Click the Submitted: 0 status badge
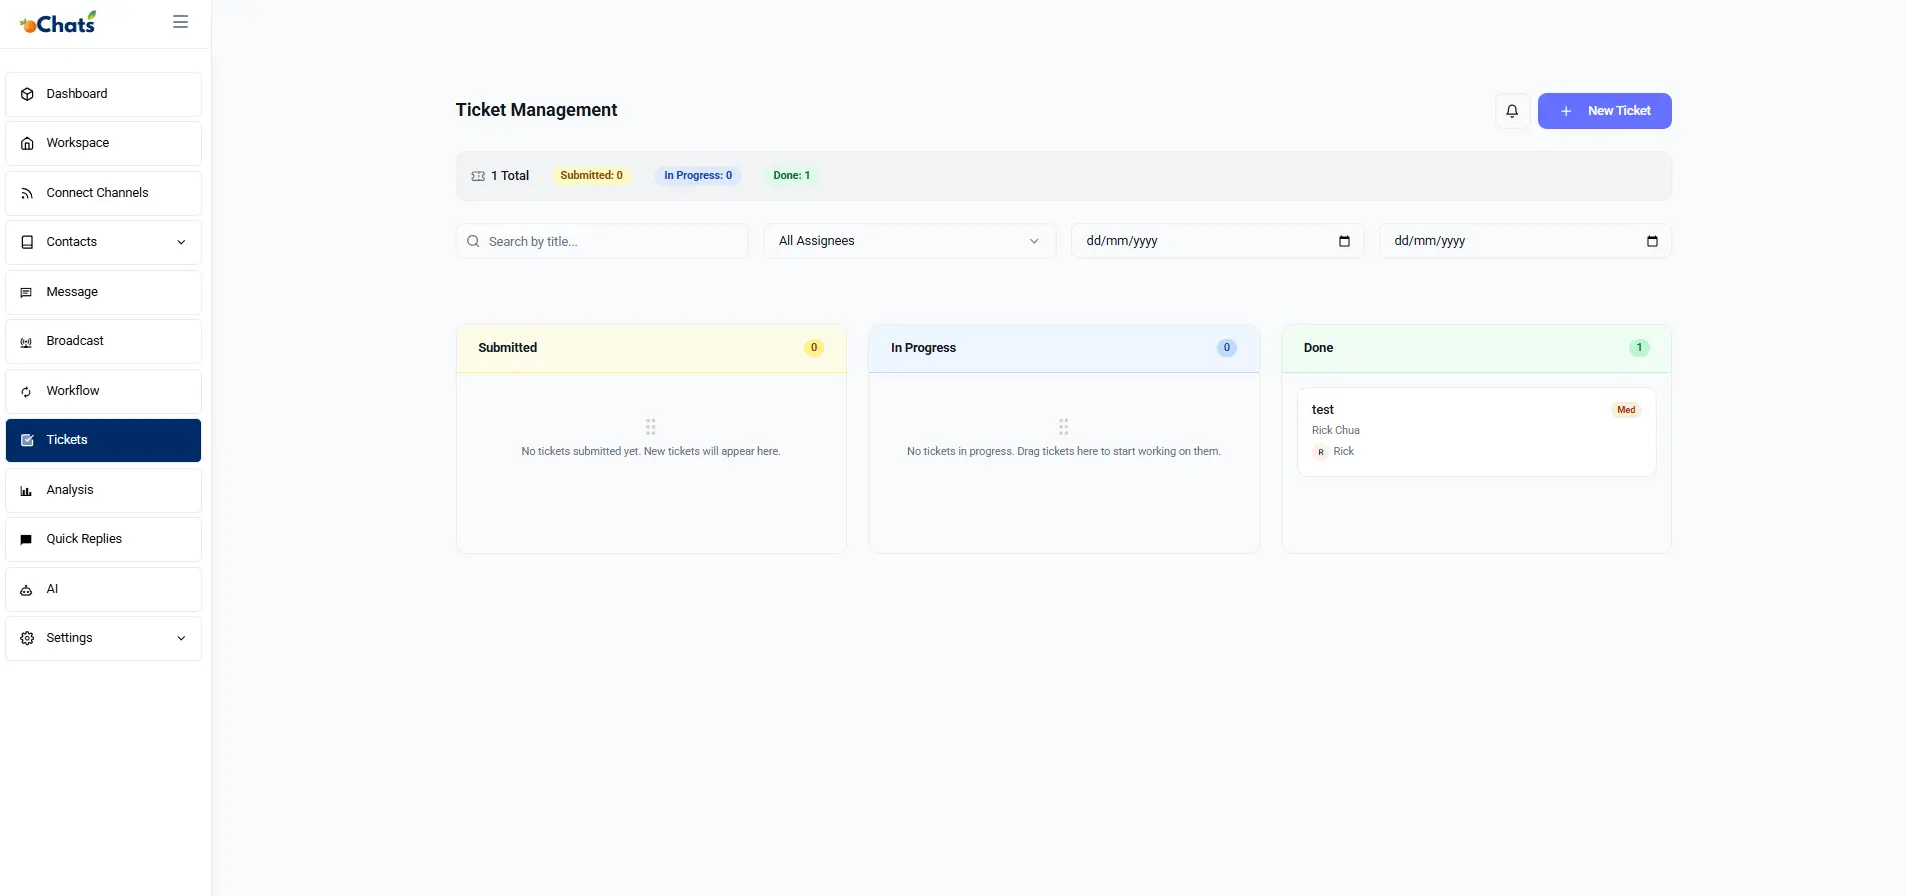 (x=591, y=176)
